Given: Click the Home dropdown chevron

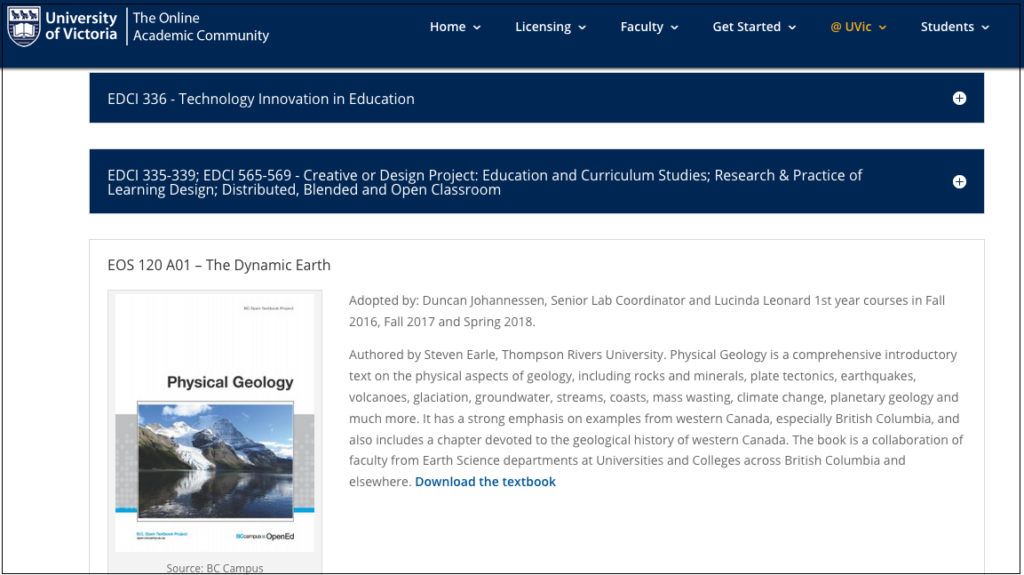Looking at the screenshot, I should (x=477, y=27).
